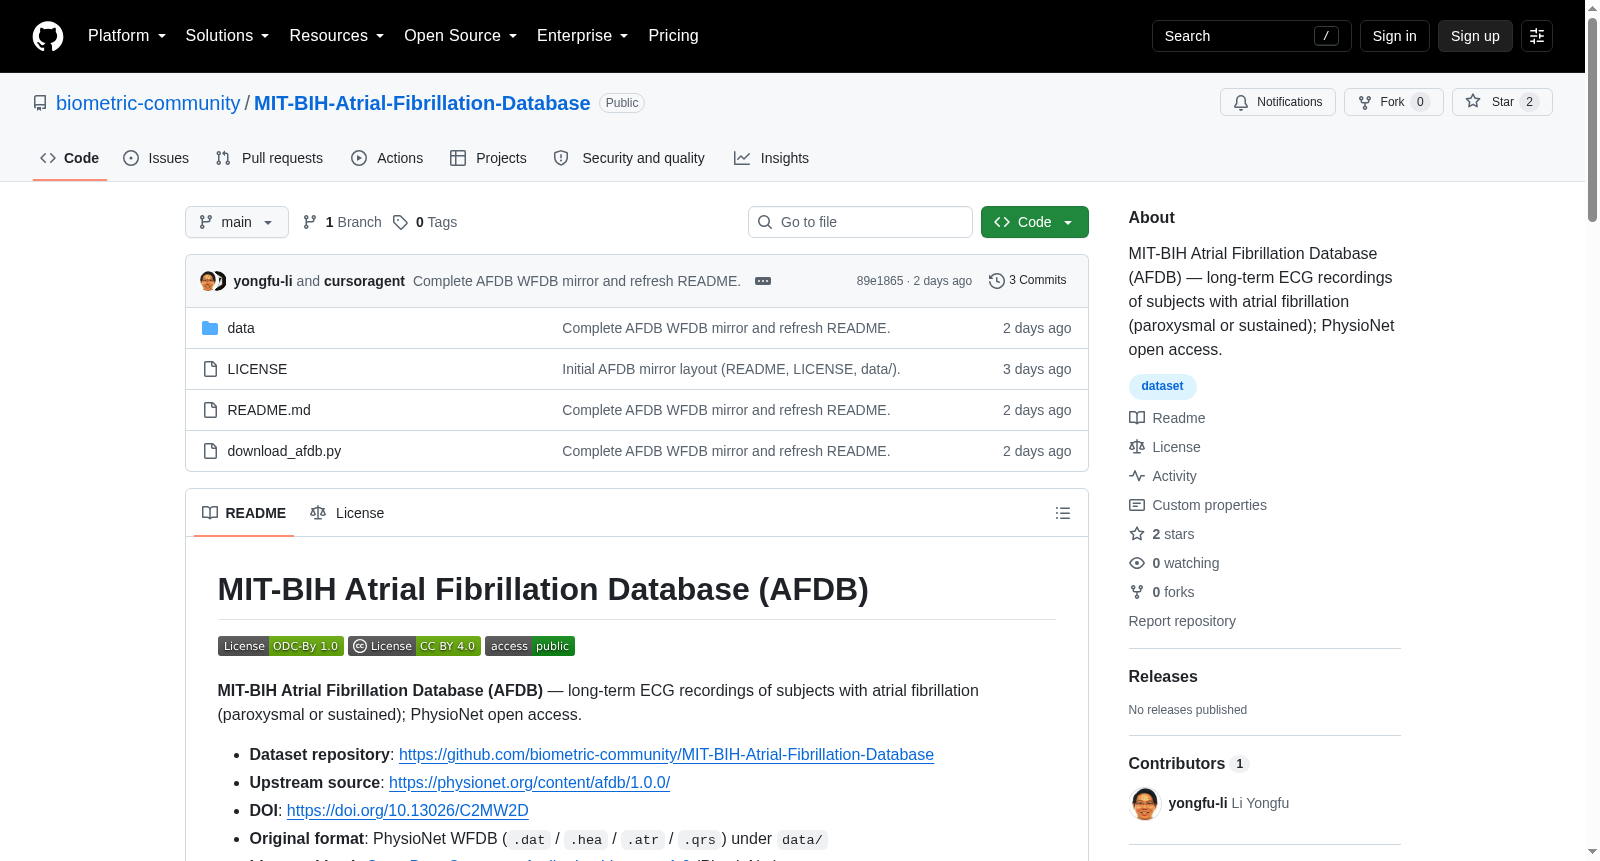Click the commit message ellipsis icon

763,281
